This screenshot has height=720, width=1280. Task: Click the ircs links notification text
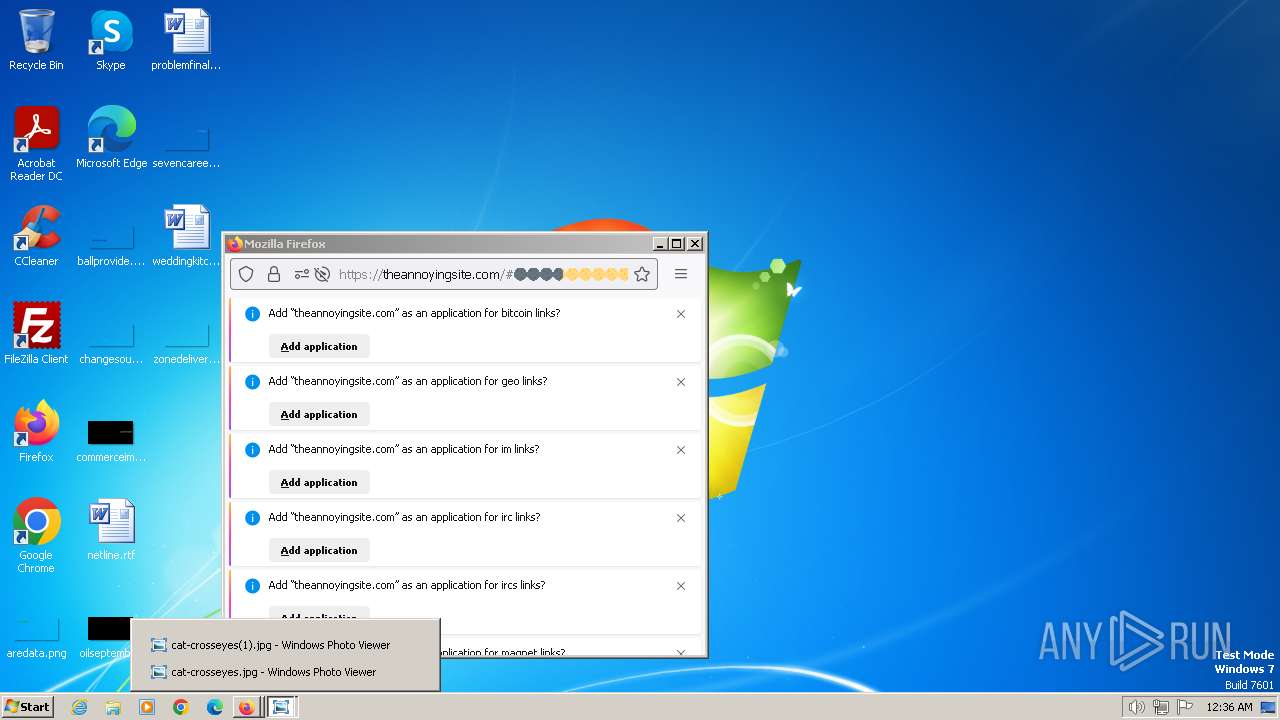pos(407,585)
